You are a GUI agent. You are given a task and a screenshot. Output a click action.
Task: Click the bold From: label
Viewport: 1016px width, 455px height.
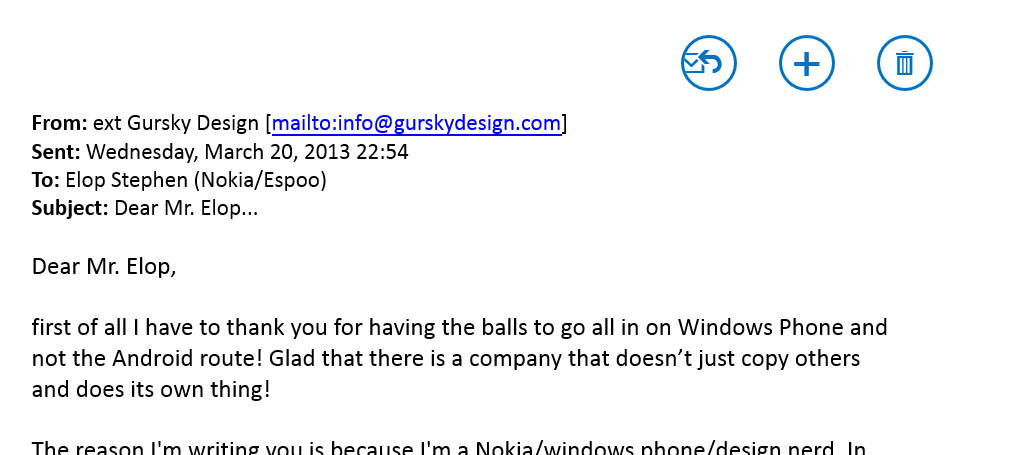60,123
